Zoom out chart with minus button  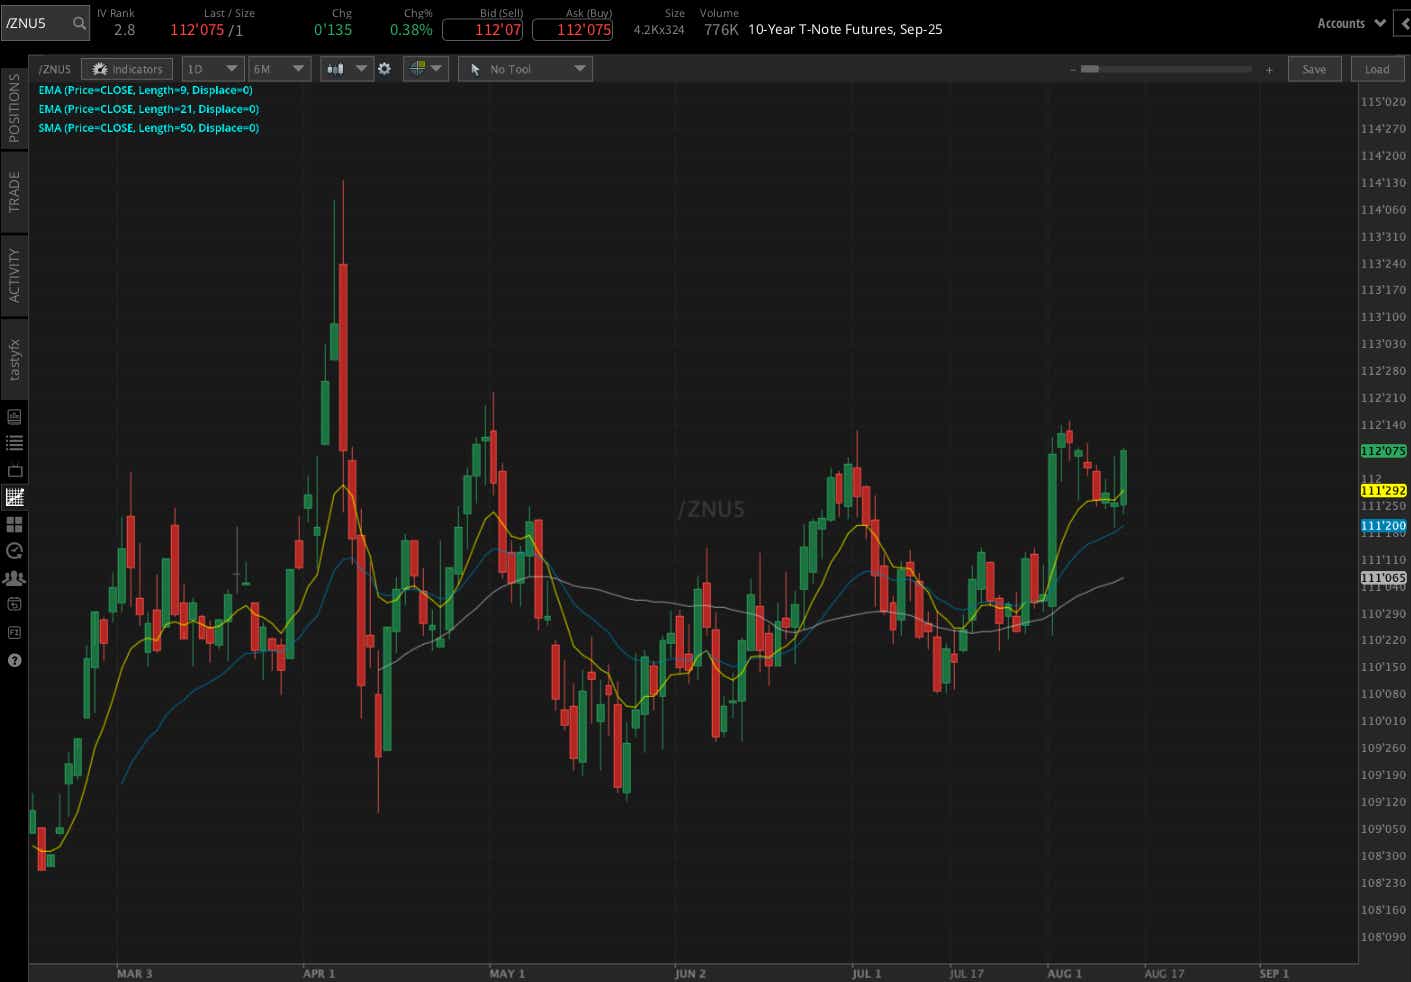tap(1072, 70)
